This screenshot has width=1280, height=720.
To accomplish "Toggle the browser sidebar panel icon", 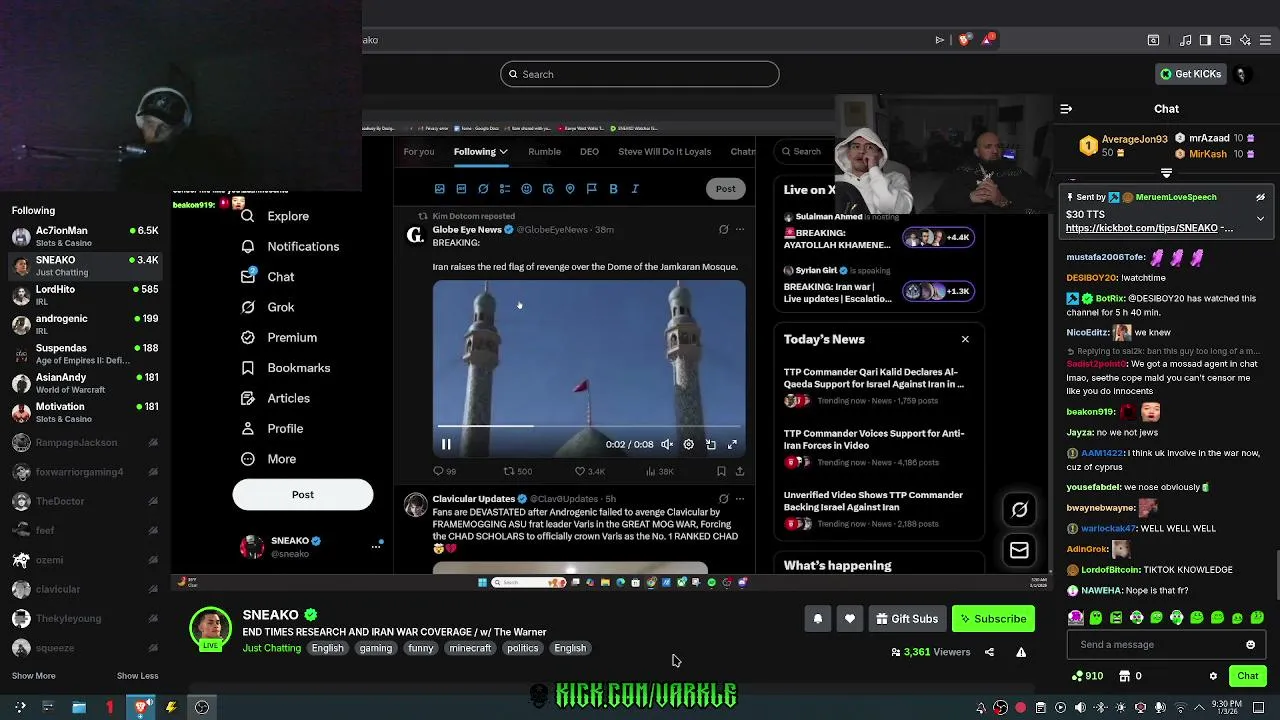I will coord(1205,40).
